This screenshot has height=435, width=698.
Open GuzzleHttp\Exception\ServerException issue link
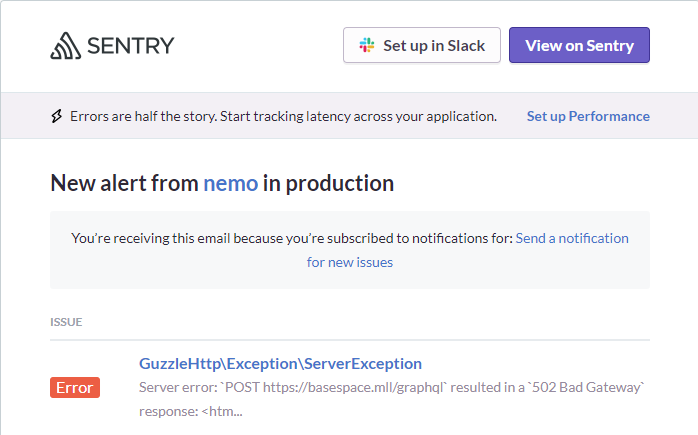280,364
